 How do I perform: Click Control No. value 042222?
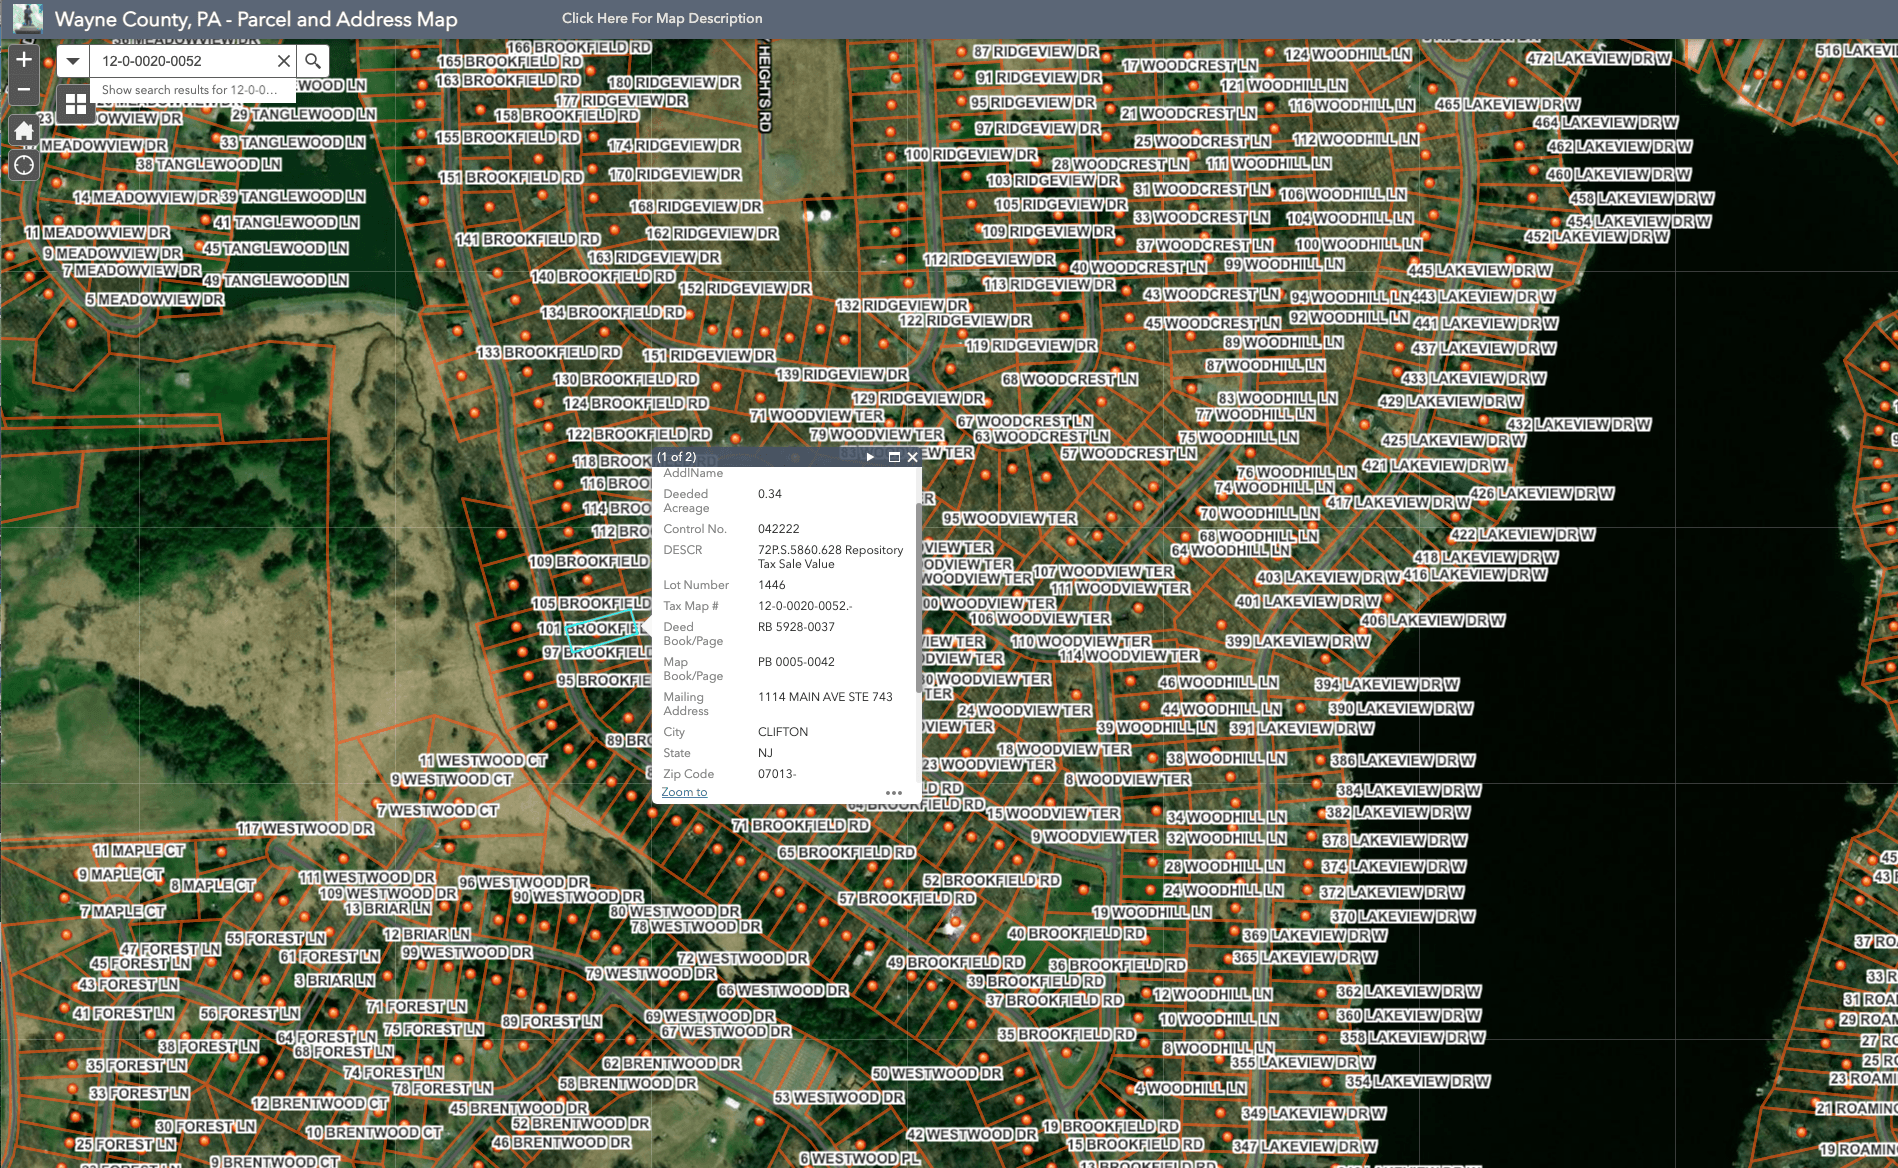(778, 529)
